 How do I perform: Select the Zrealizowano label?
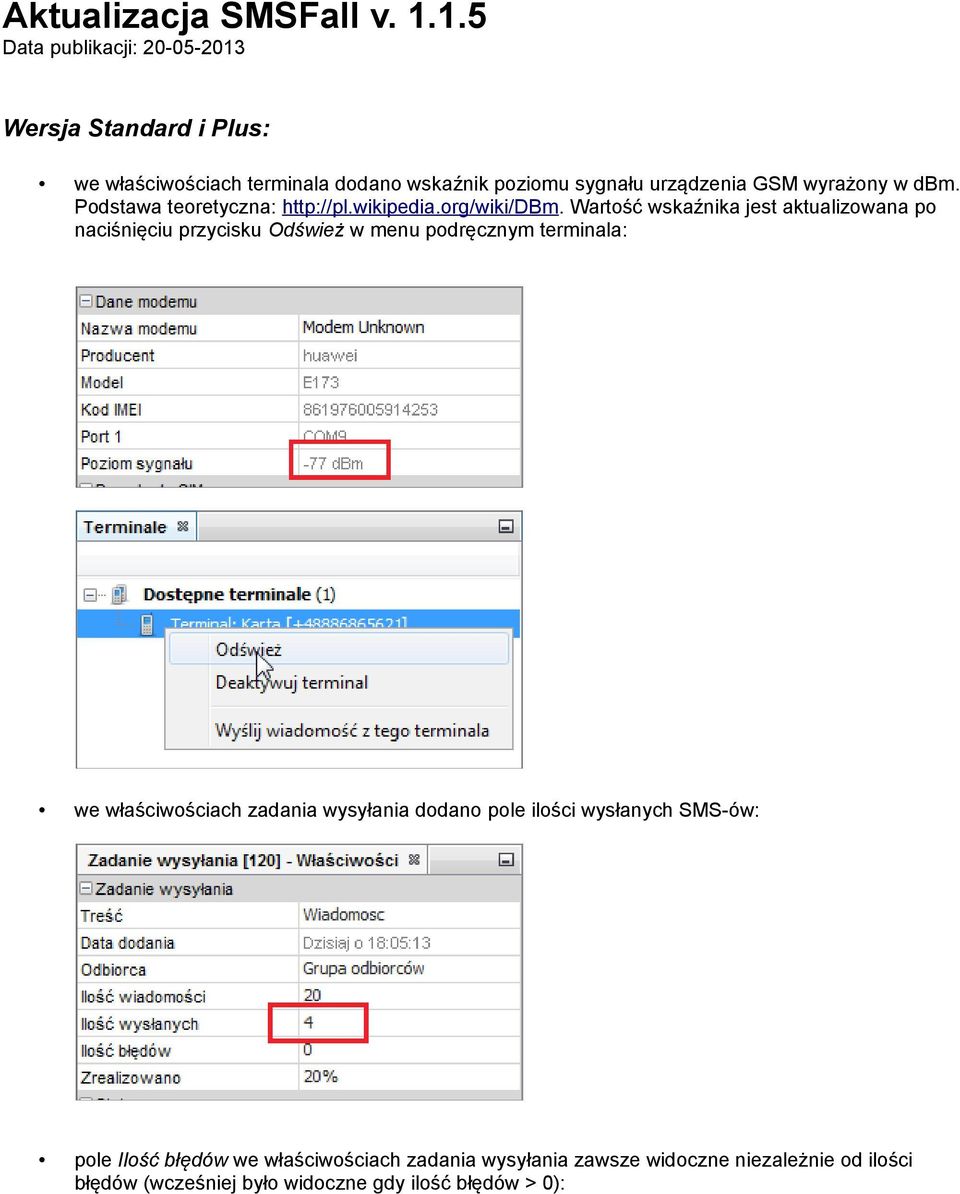[x=130, y=1078]
